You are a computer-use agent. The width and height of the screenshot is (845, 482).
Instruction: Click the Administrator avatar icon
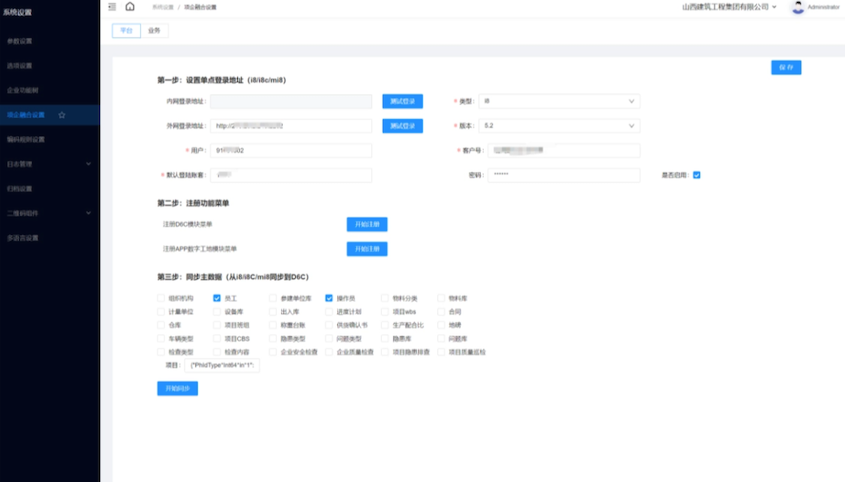[797, 7]
